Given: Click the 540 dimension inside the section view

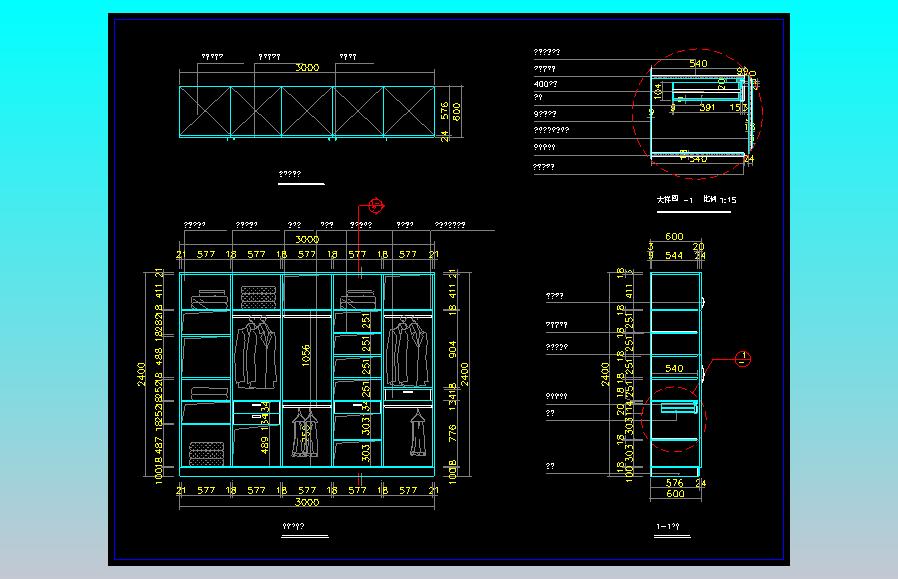Looking at the screenshot, I should click(674, 369).
